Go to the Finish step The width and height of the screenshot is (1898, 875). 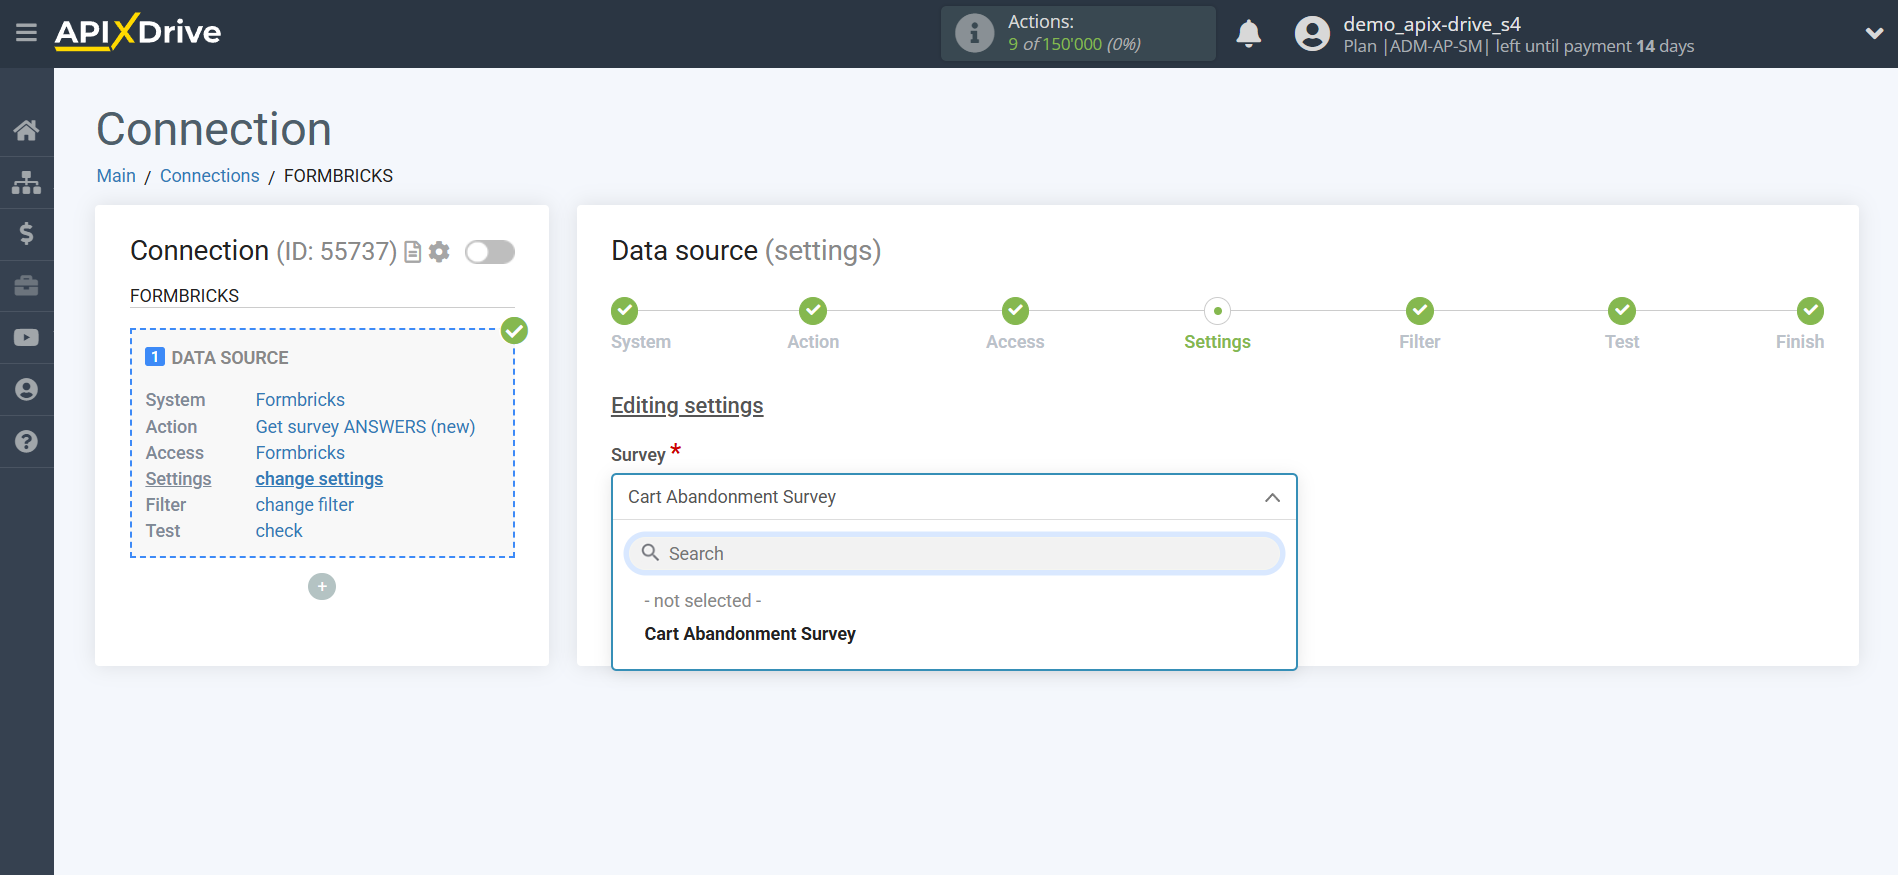[1809, 312]
